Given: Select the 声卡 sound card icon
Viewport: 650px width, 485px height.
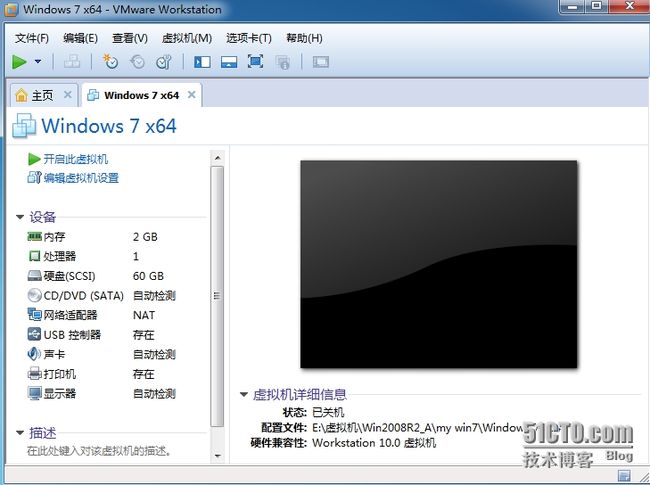Looking at the screenshot, I should coord(34,354).
